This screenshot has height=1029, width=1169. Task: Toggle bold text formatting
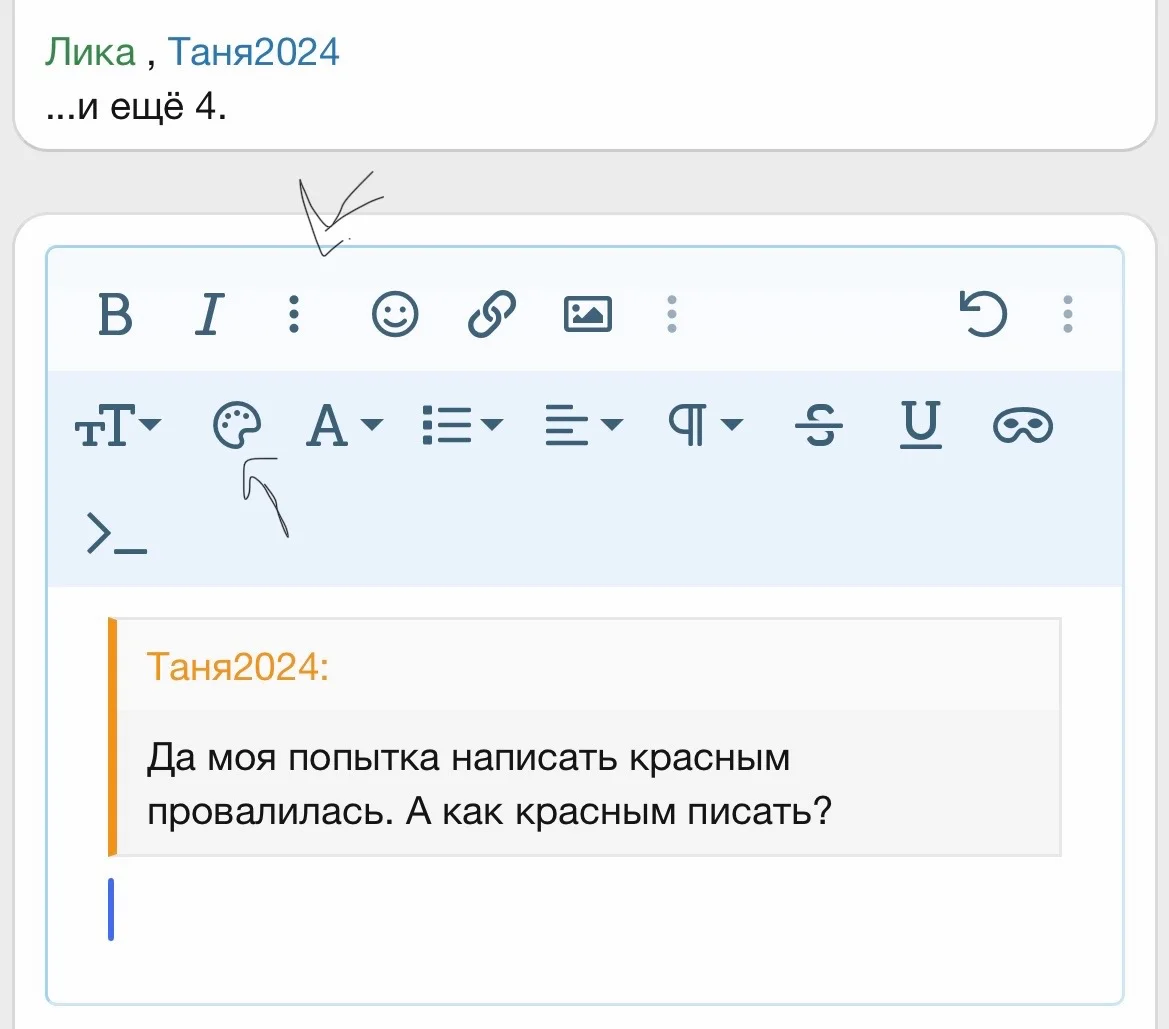pos(116,315)
